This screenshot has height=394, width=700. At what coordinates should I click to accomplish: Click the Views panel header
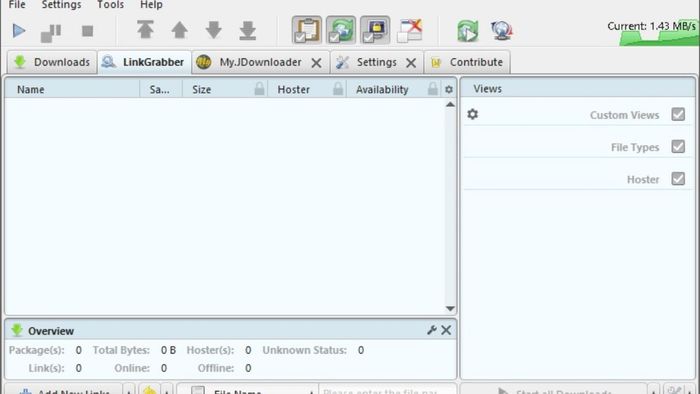coord(578,89)
